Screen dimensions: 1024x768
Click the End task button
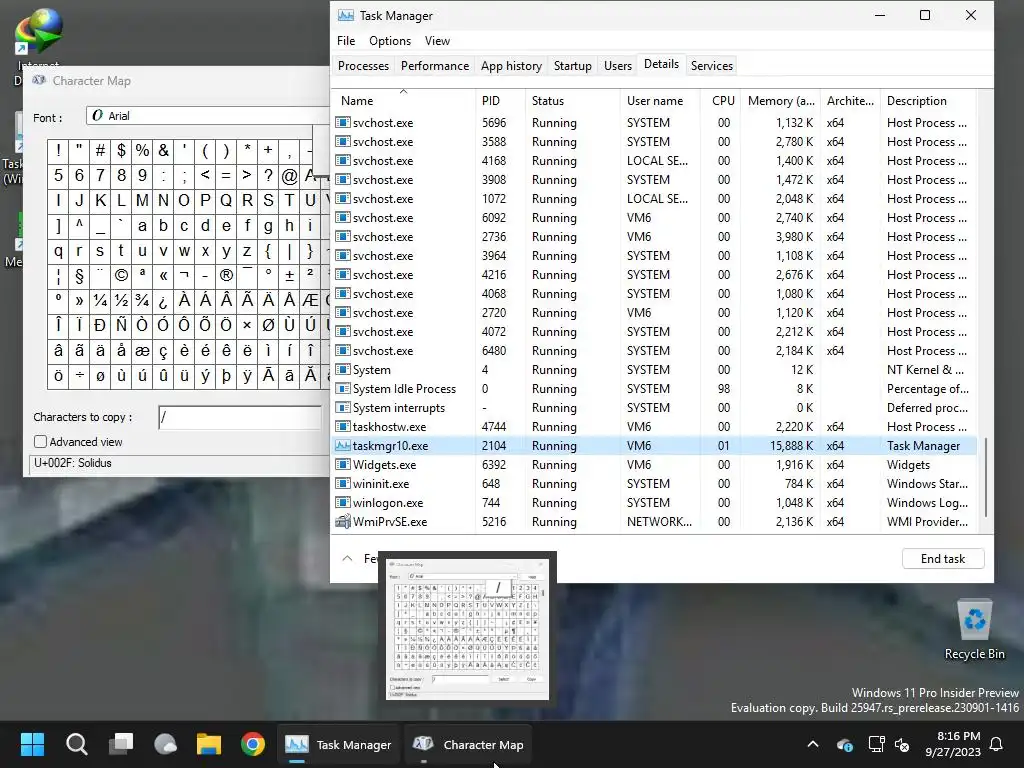point(942,558)
